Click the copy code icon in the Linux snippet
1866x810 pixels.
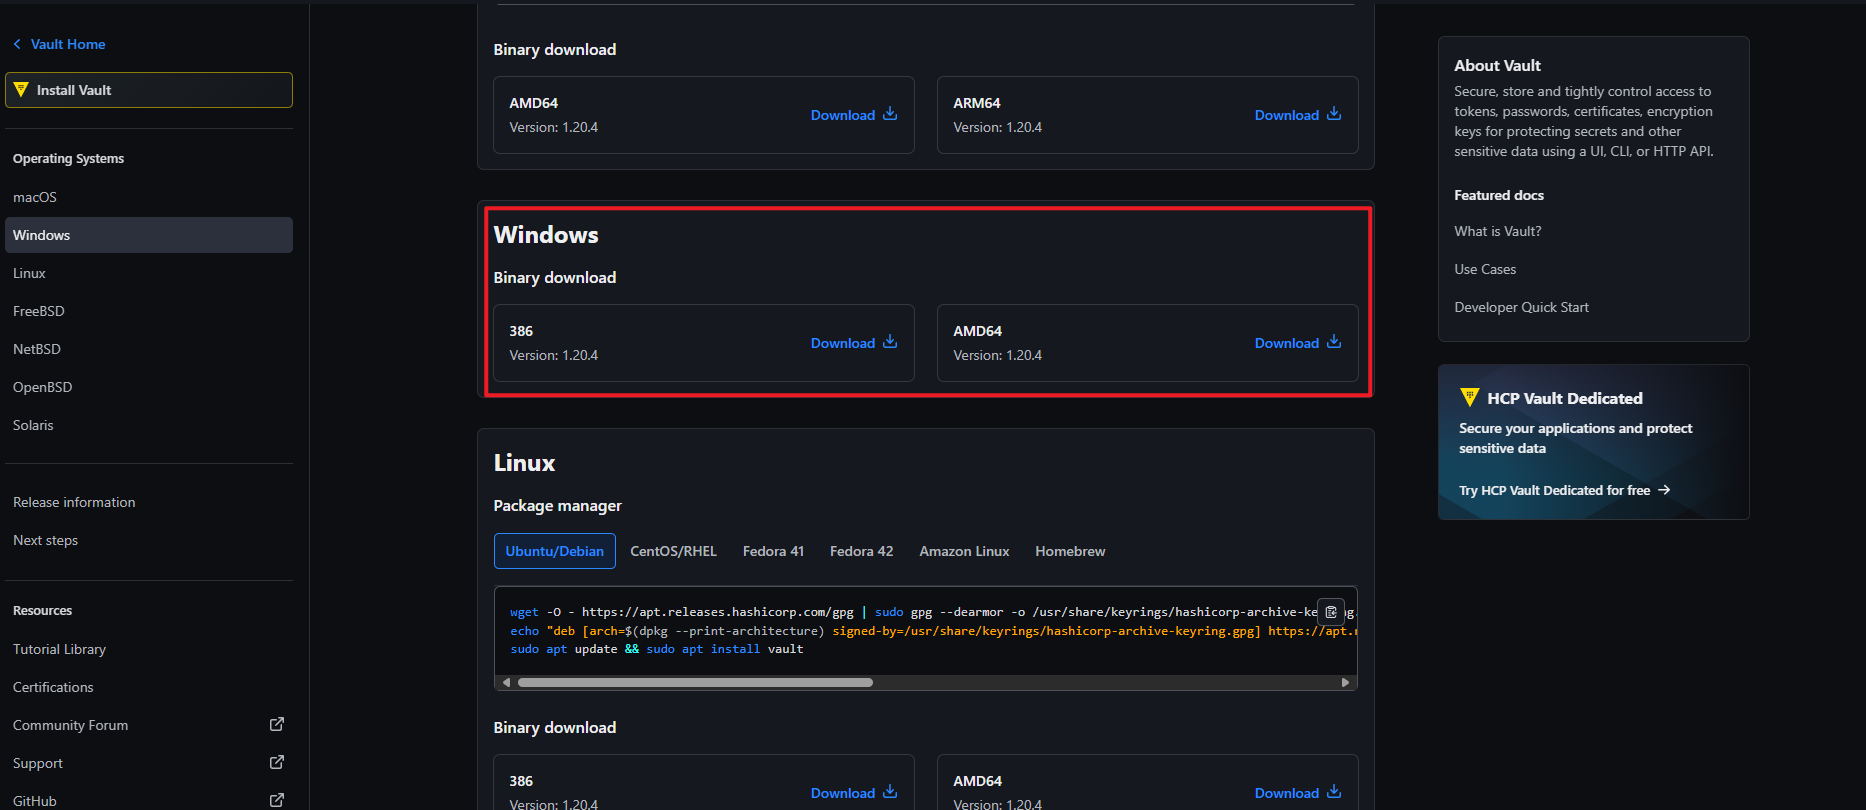[x=1331, y=612]
